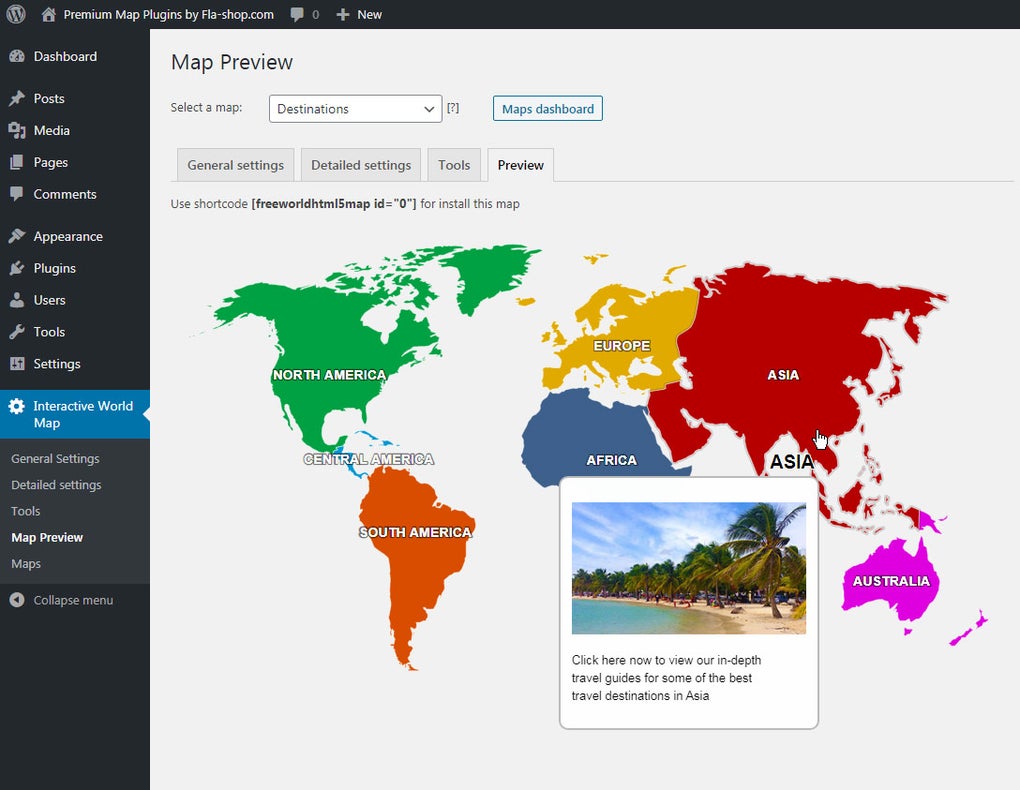Switch to the General settings tab
The height and width of the screenshot is (790, 1020).
pyautogui.click(x=235, y=165)
